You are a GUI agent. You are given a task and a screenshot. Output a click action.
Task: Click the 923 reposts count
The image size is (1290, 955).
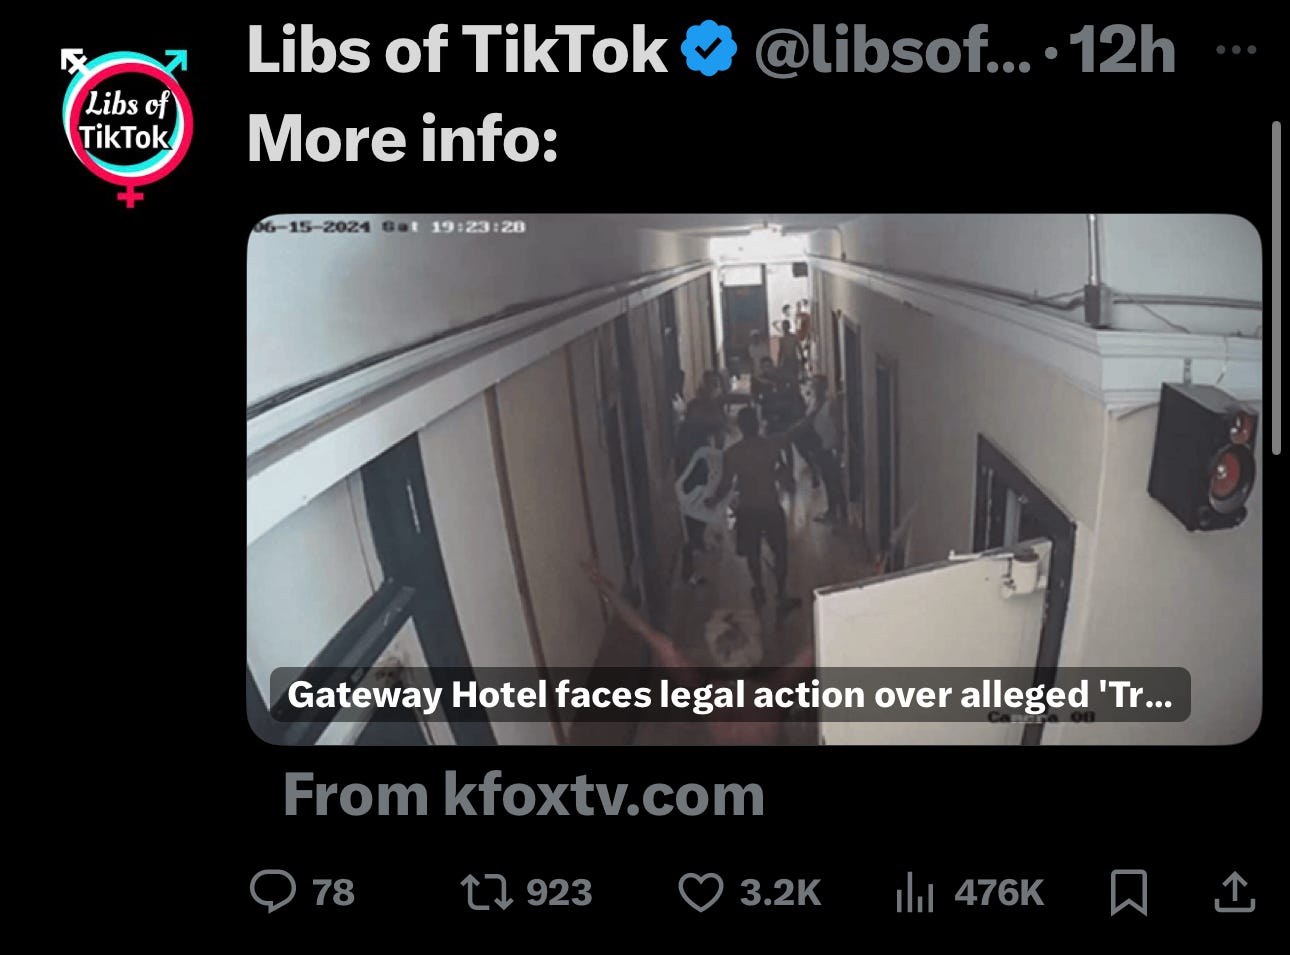(x=559, y=892)
